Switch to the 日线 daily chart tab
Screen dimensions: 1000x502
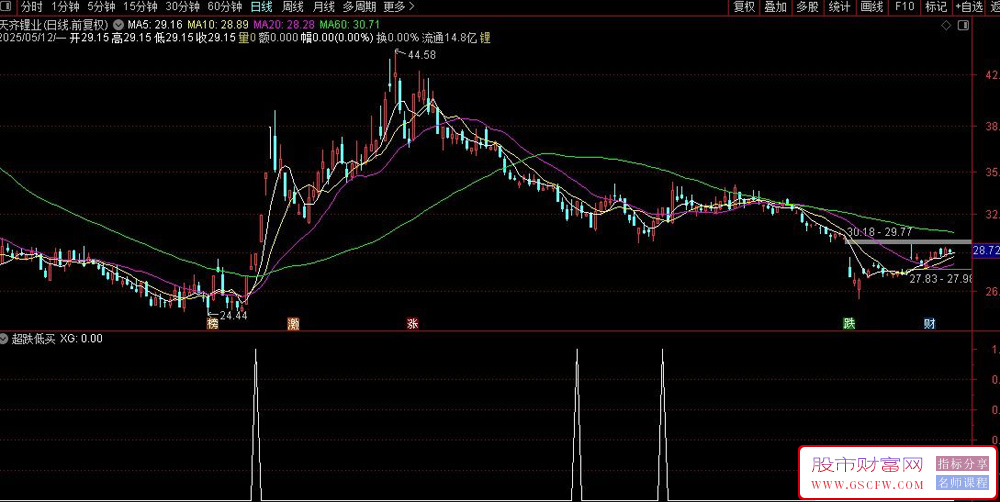[x=261, y=7]
